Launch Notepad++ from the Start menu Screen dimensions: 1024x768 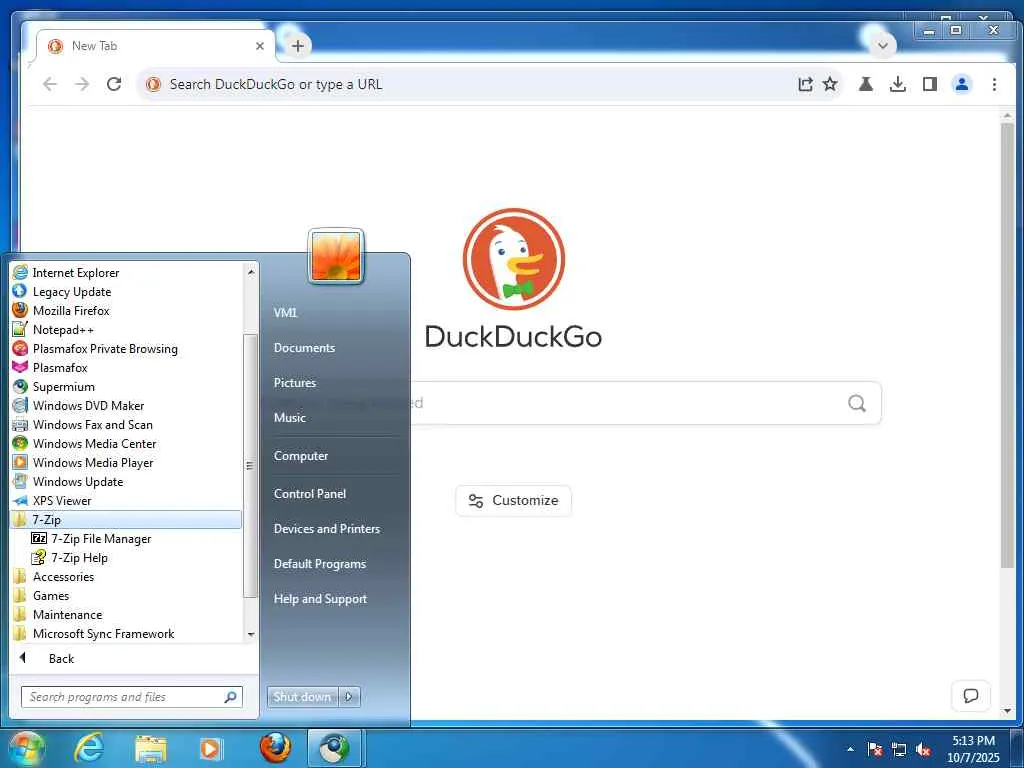pyautogui.click(x=127, y=329)
